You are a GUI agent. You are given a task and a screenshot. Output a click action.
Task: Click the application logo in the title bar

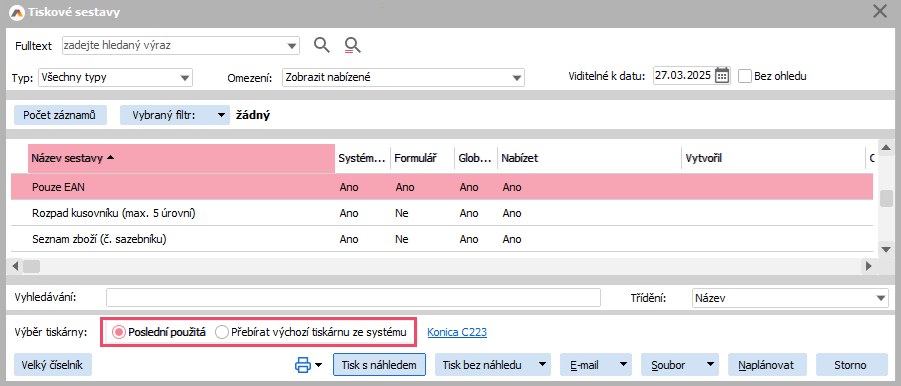pos(18,13)
